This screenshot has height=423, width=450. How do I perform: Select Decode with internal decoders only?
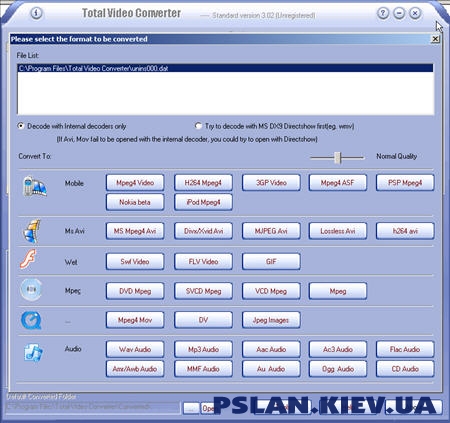(21, 126)
